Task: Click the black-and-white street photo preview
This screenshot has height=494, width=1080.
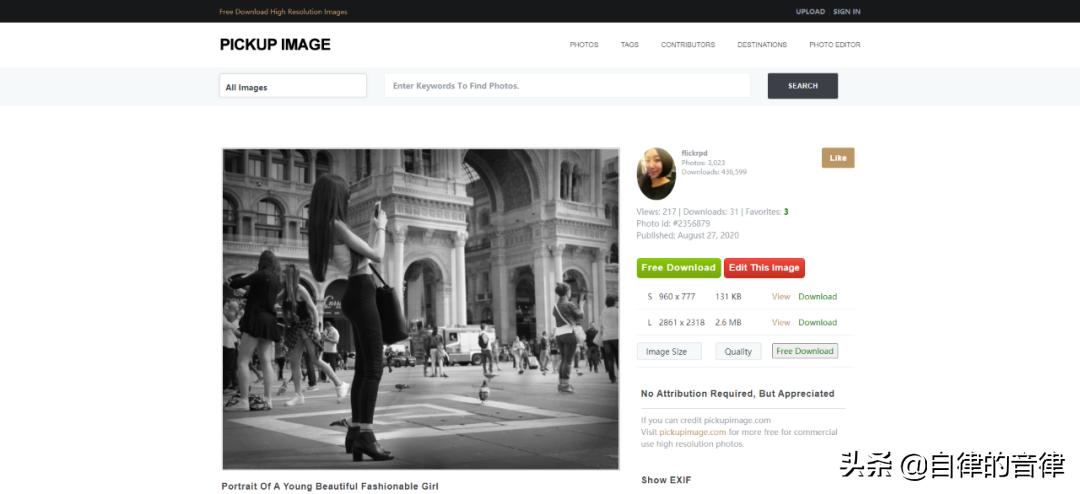Action: pos(420,309)
